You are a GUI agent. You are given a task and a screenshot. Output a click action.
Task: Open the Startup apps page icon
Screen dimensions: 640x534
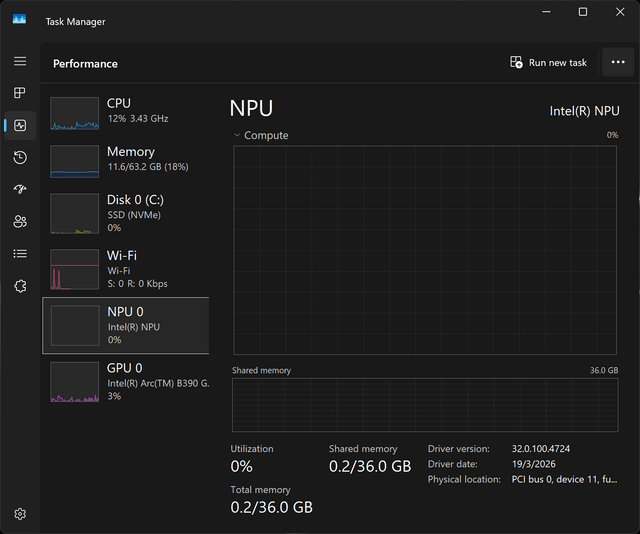tap(20, 189)
